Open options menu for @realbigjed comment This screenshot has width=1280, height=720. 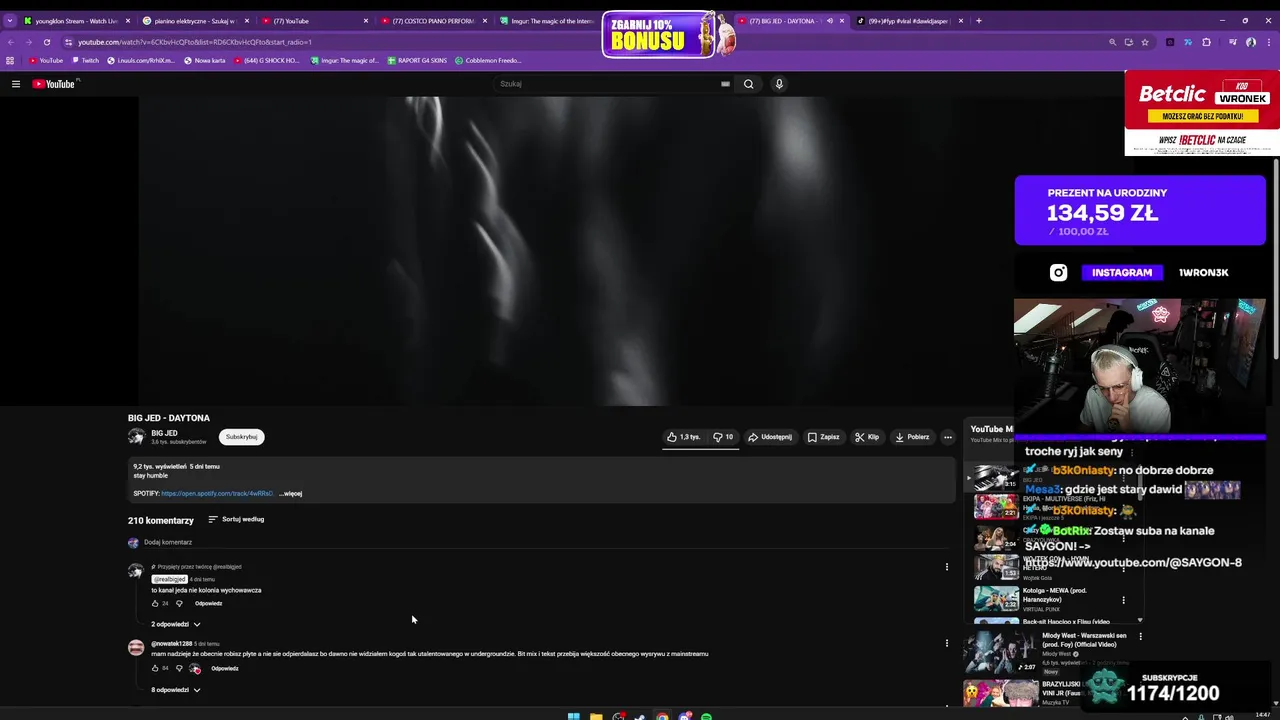point(947,567)
